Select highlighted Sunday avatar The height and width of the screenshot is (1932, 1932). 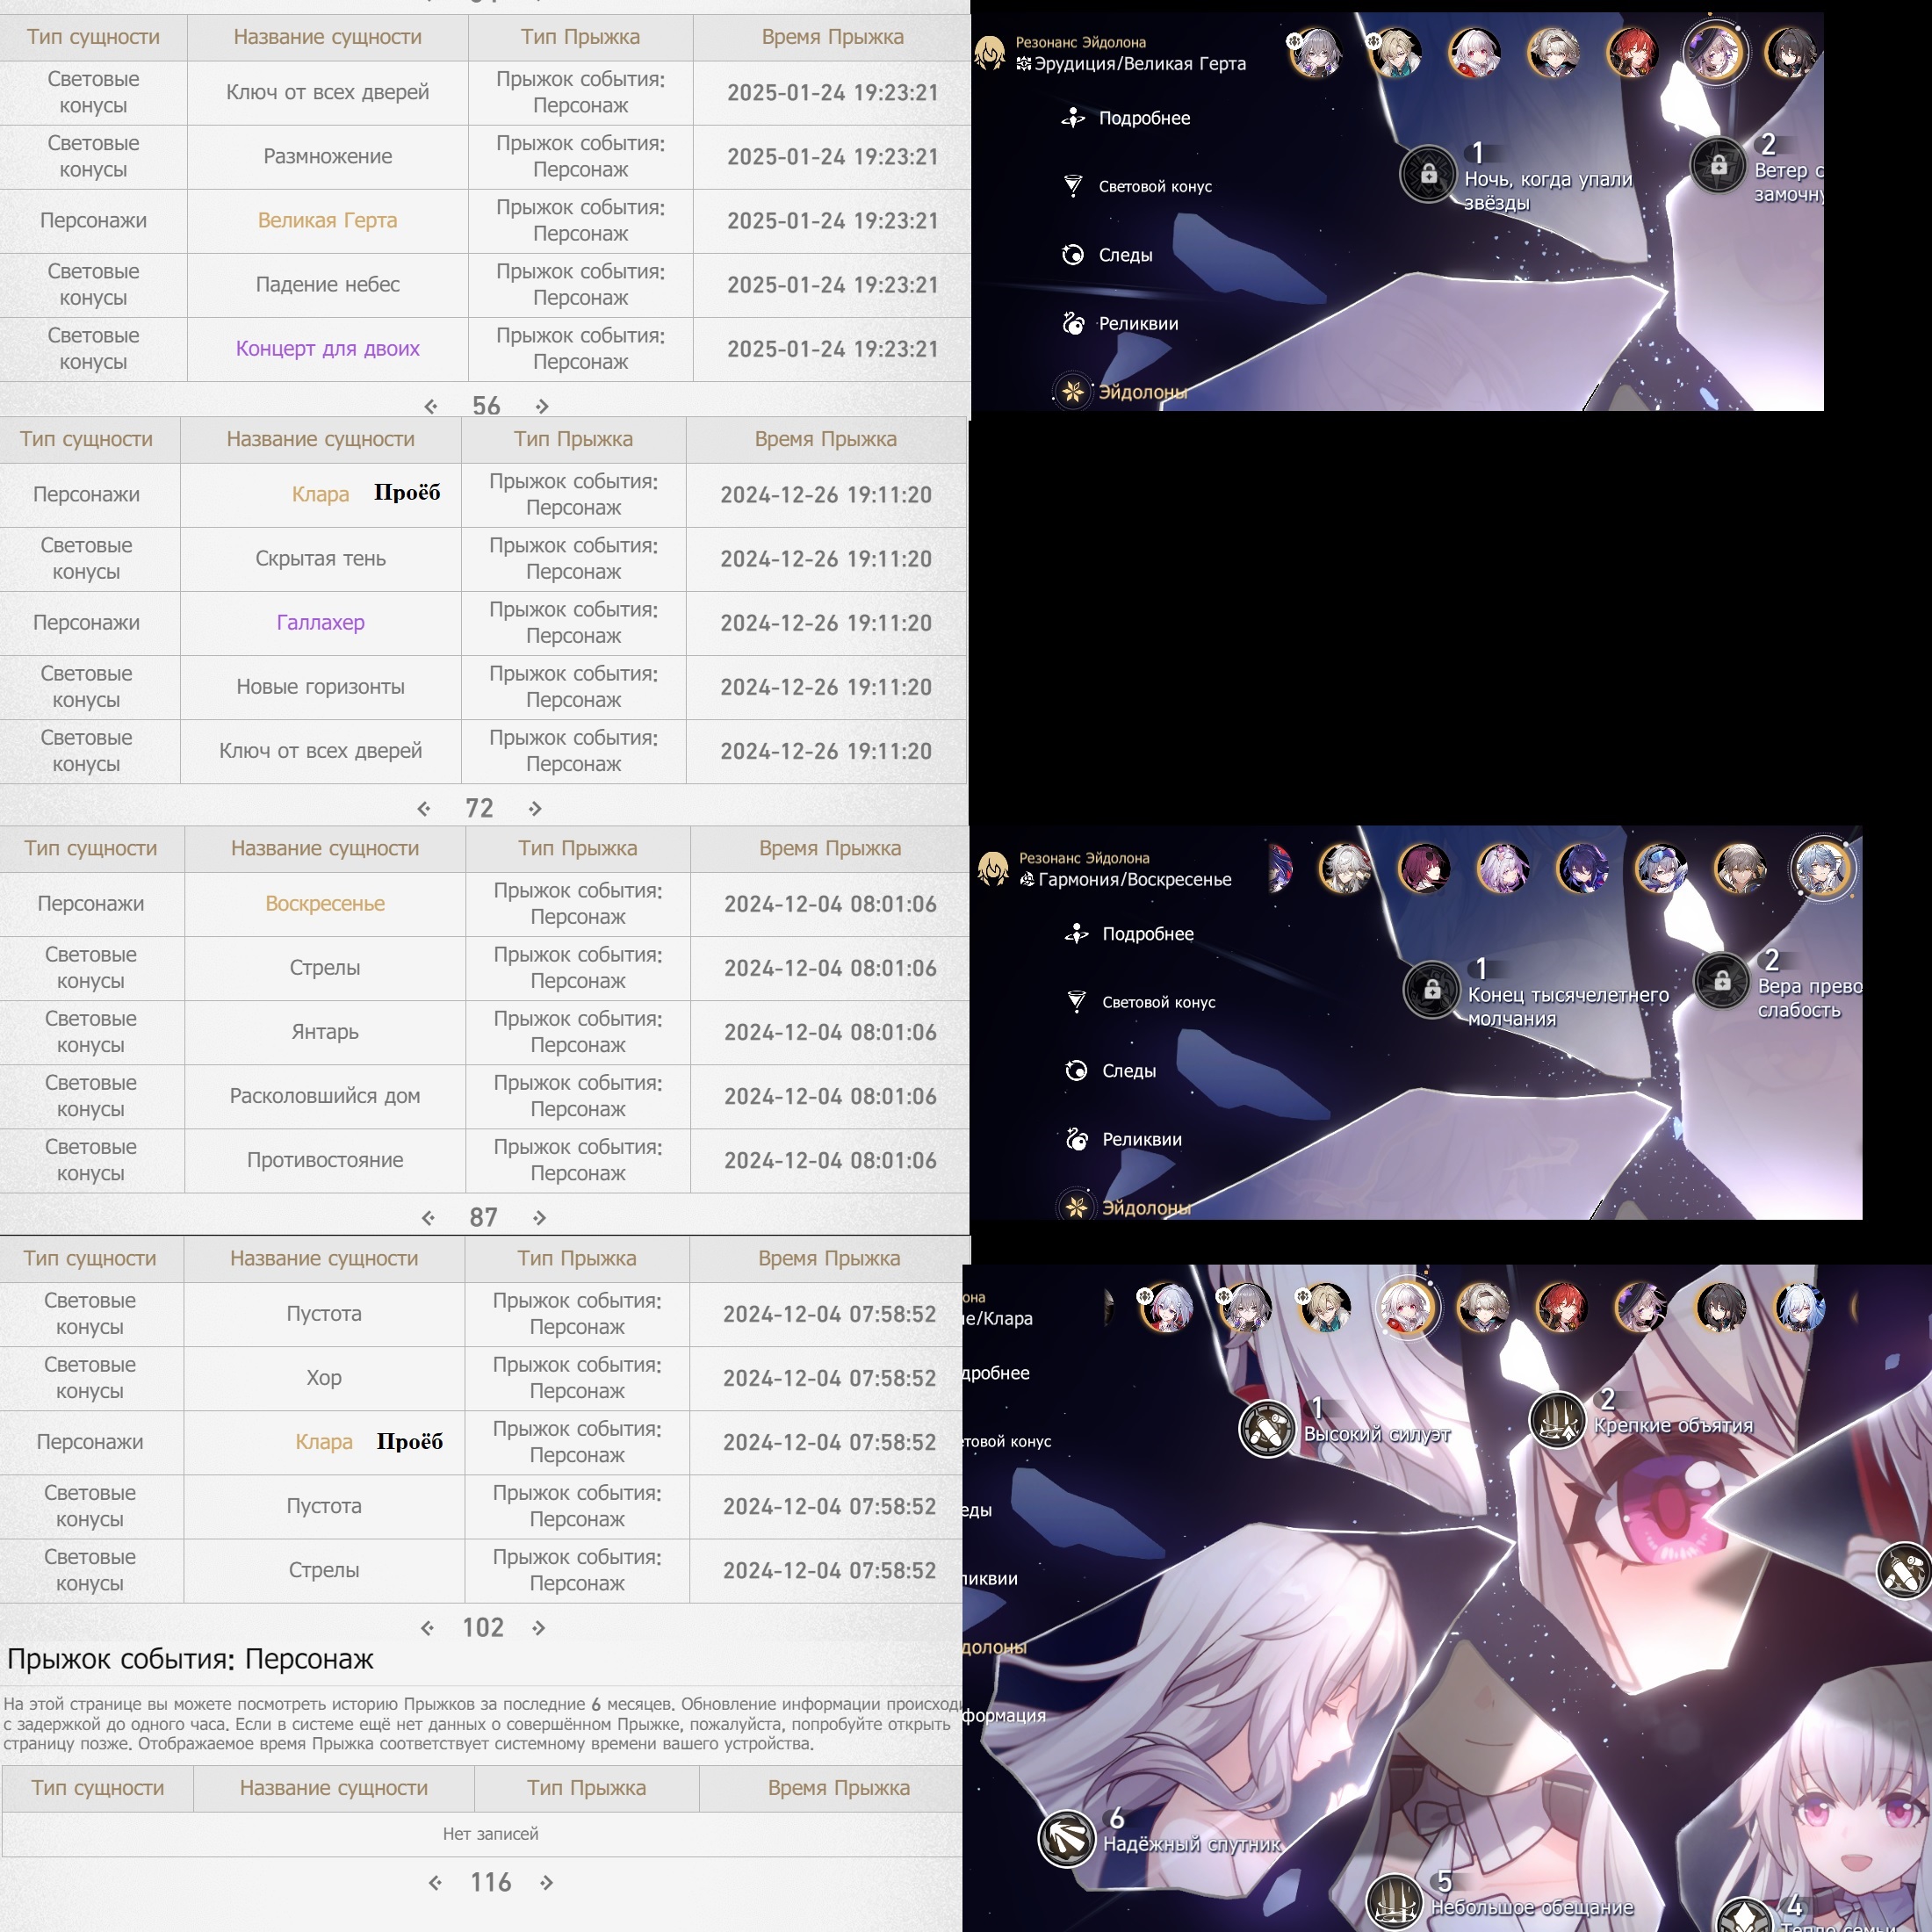1822,866
